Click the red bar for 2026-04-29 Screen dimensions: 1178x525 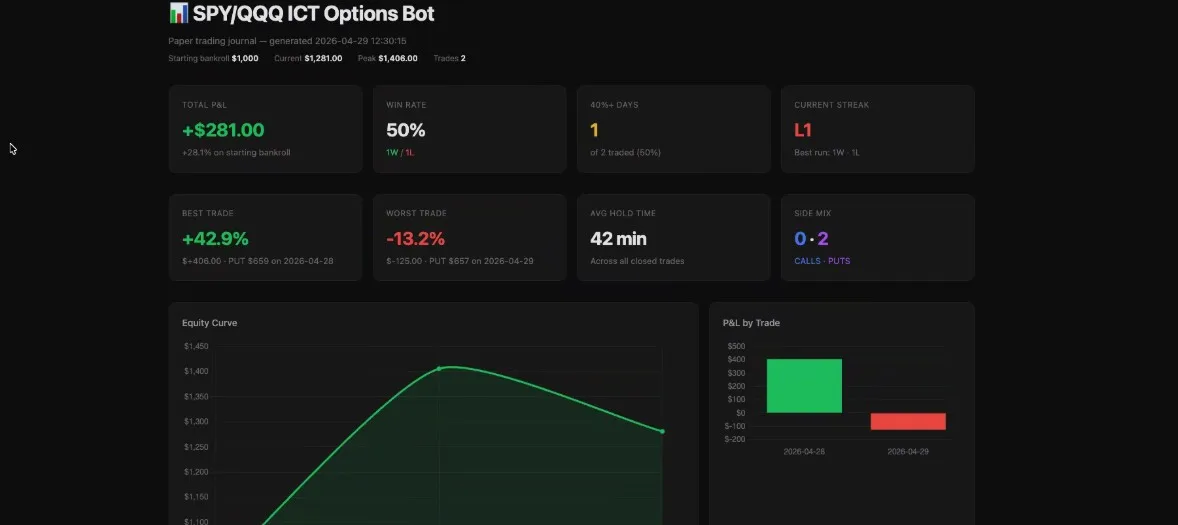(908, 421)
